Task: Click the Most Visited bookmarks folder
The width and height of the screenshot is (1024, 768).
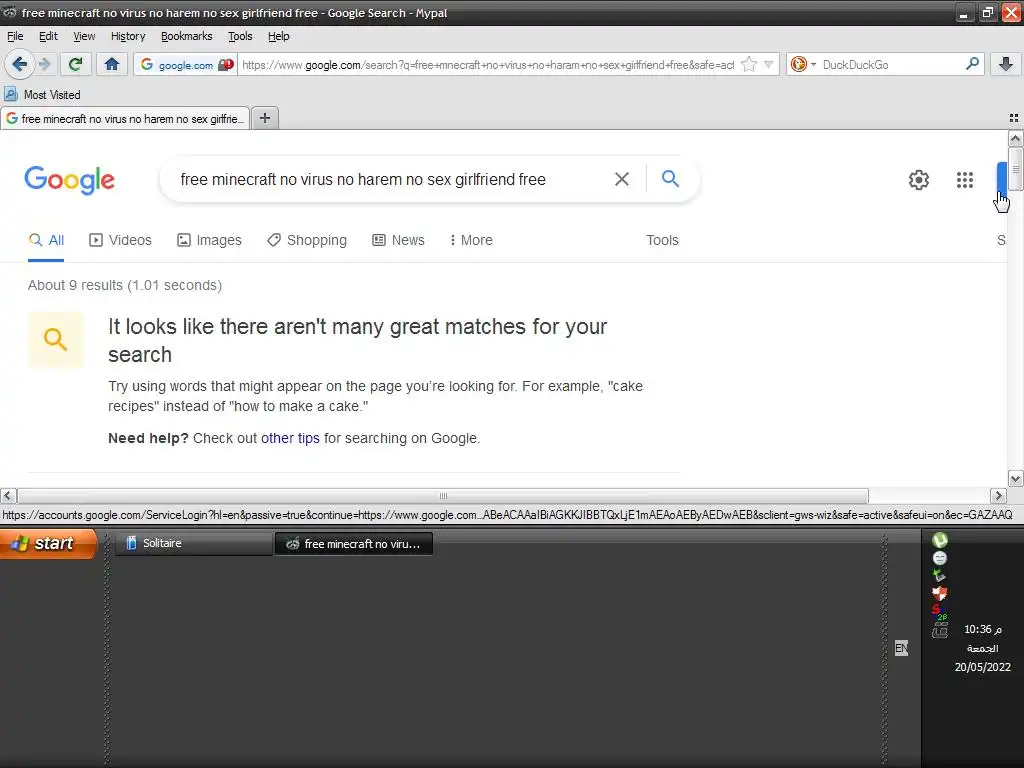Action: pyautogui.click(x=42, y=95)
